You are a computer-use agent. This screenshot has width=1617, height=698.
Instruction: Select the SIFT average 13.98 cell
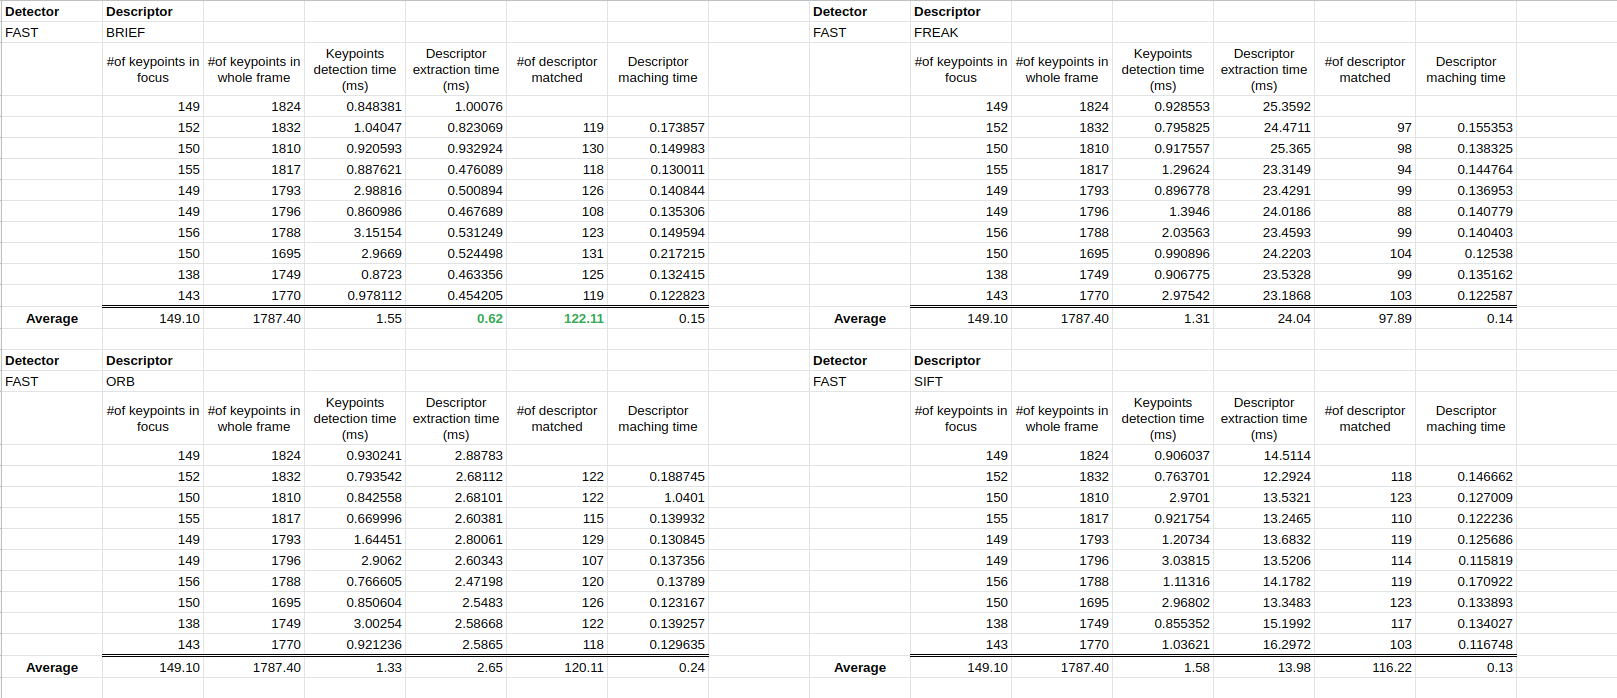click(x=1264, y=667)
